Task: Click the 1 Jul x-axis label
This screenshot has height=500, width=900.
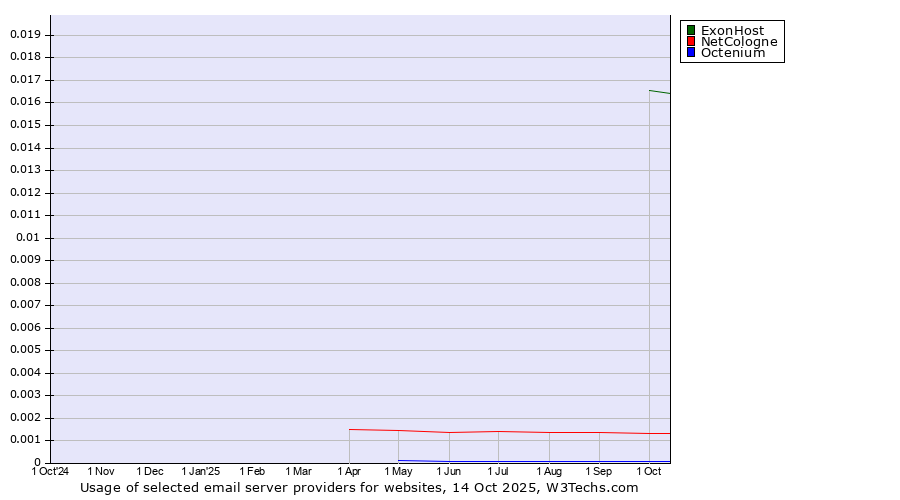Action: [498, 471]
